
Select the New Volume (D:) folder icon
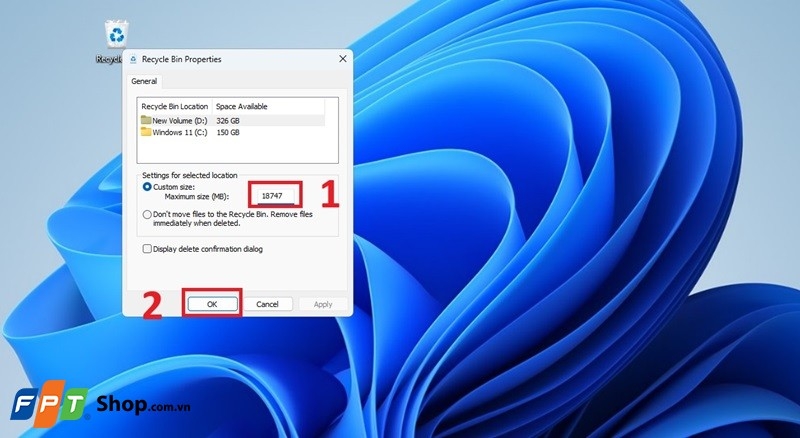(146, 120)
